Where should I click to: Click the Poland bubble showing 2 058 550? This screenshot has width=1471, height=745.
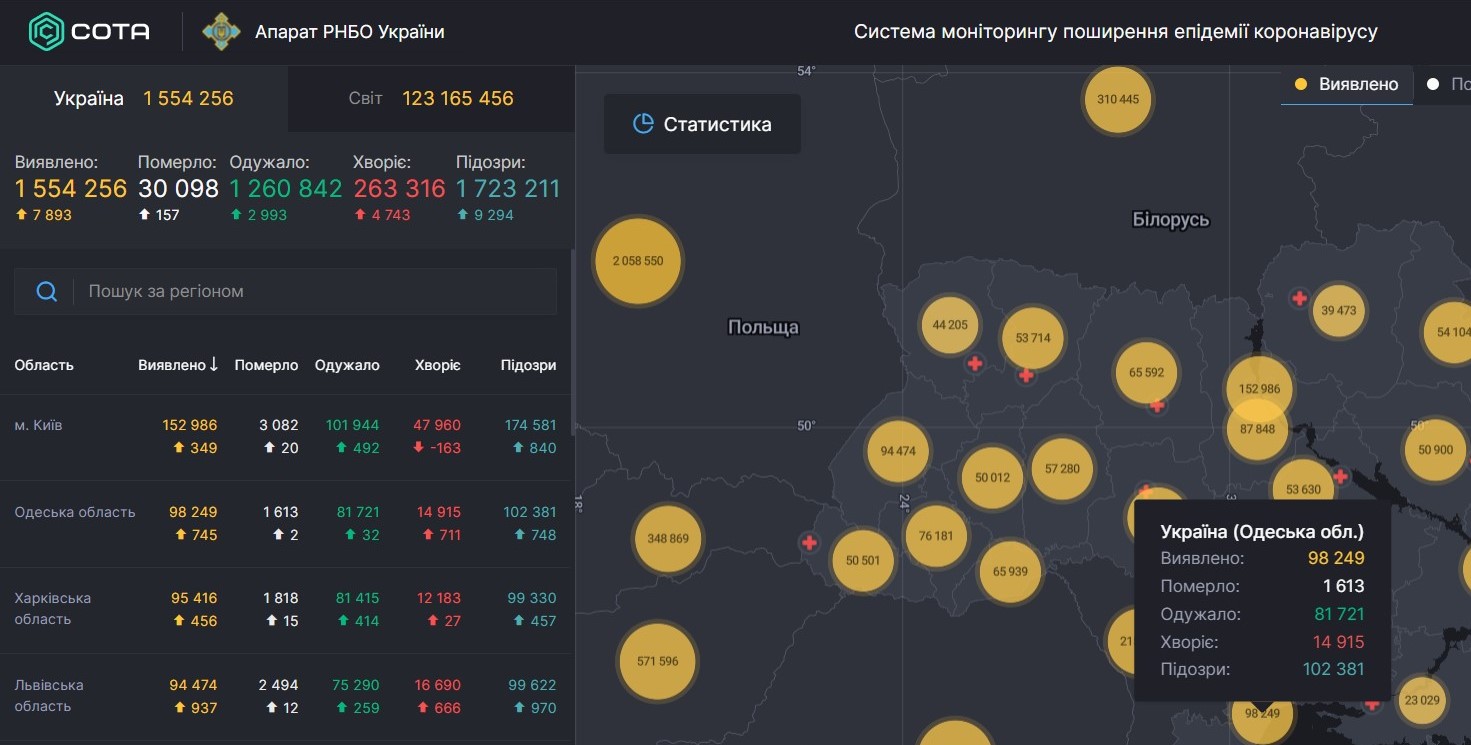(x=638, y=261)
